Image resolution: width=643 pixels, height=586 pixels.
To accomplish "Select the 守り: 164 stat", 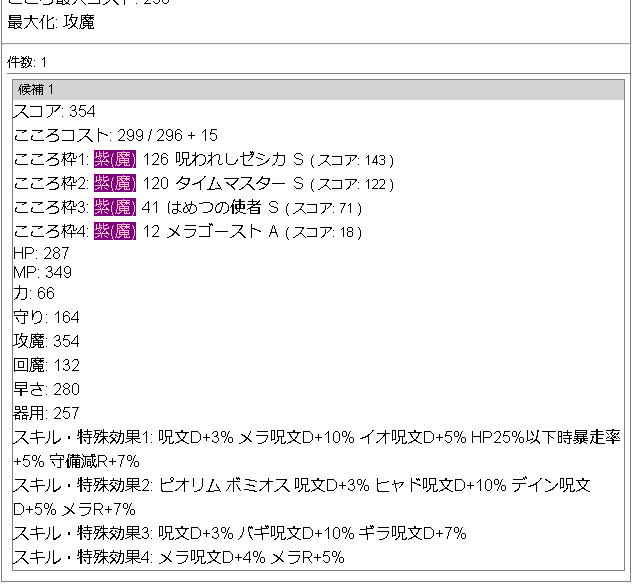I will tap(46, 317).
